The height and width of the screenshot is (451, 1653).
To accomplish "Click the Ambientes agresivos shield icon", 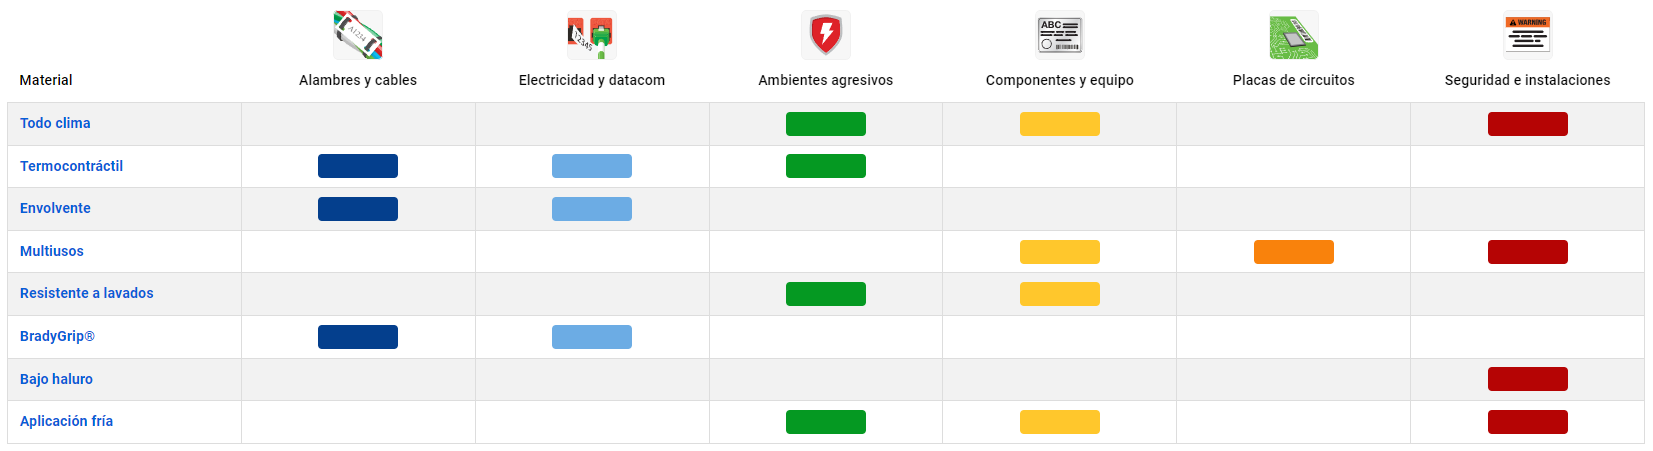I will (x=826, y=35).
